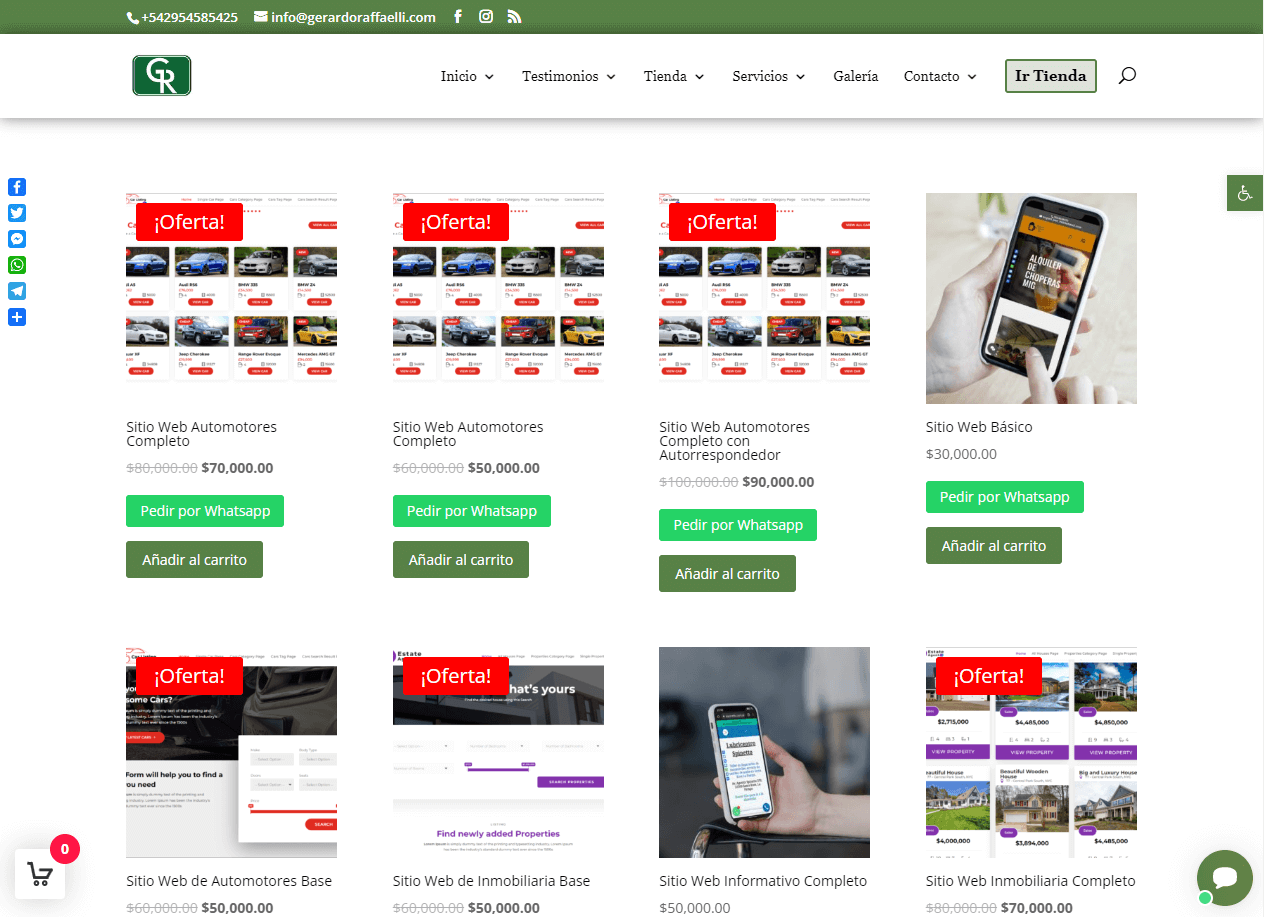
Task: Share via Facebook icon in left sidebar
Action: (x=17, y=187)
